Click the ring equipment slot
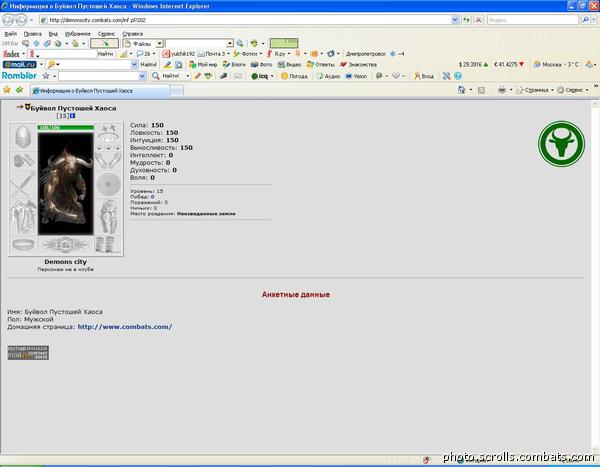The image size is (600, 467). [x=23, y=245]
